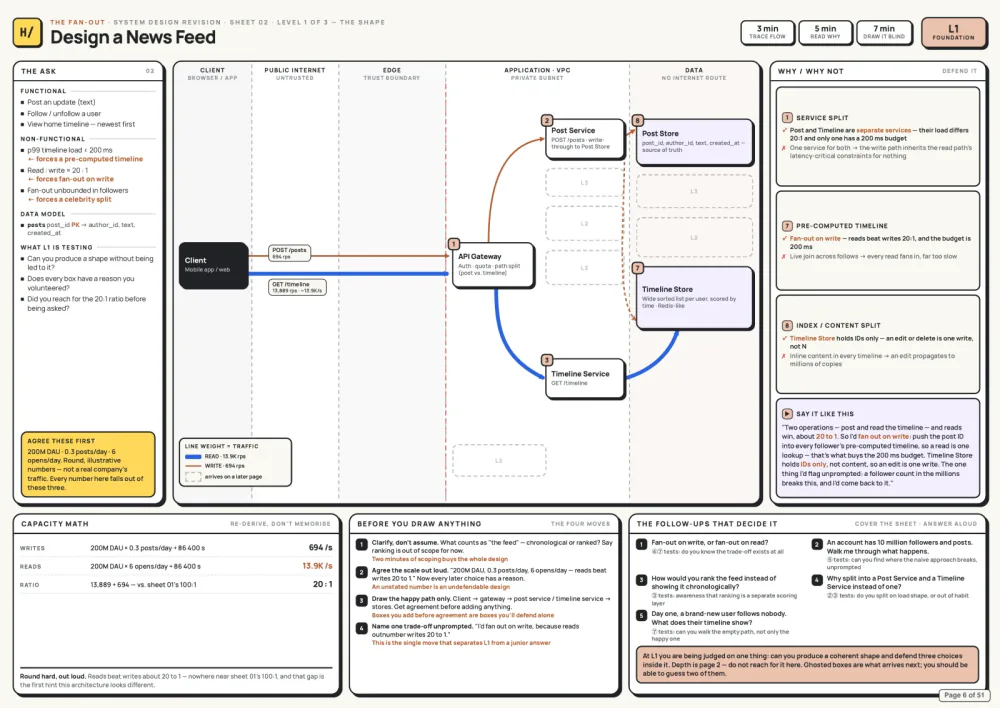Click the badge numbered 8 on Post Store

pyautogui.click(x=637, y=120)
